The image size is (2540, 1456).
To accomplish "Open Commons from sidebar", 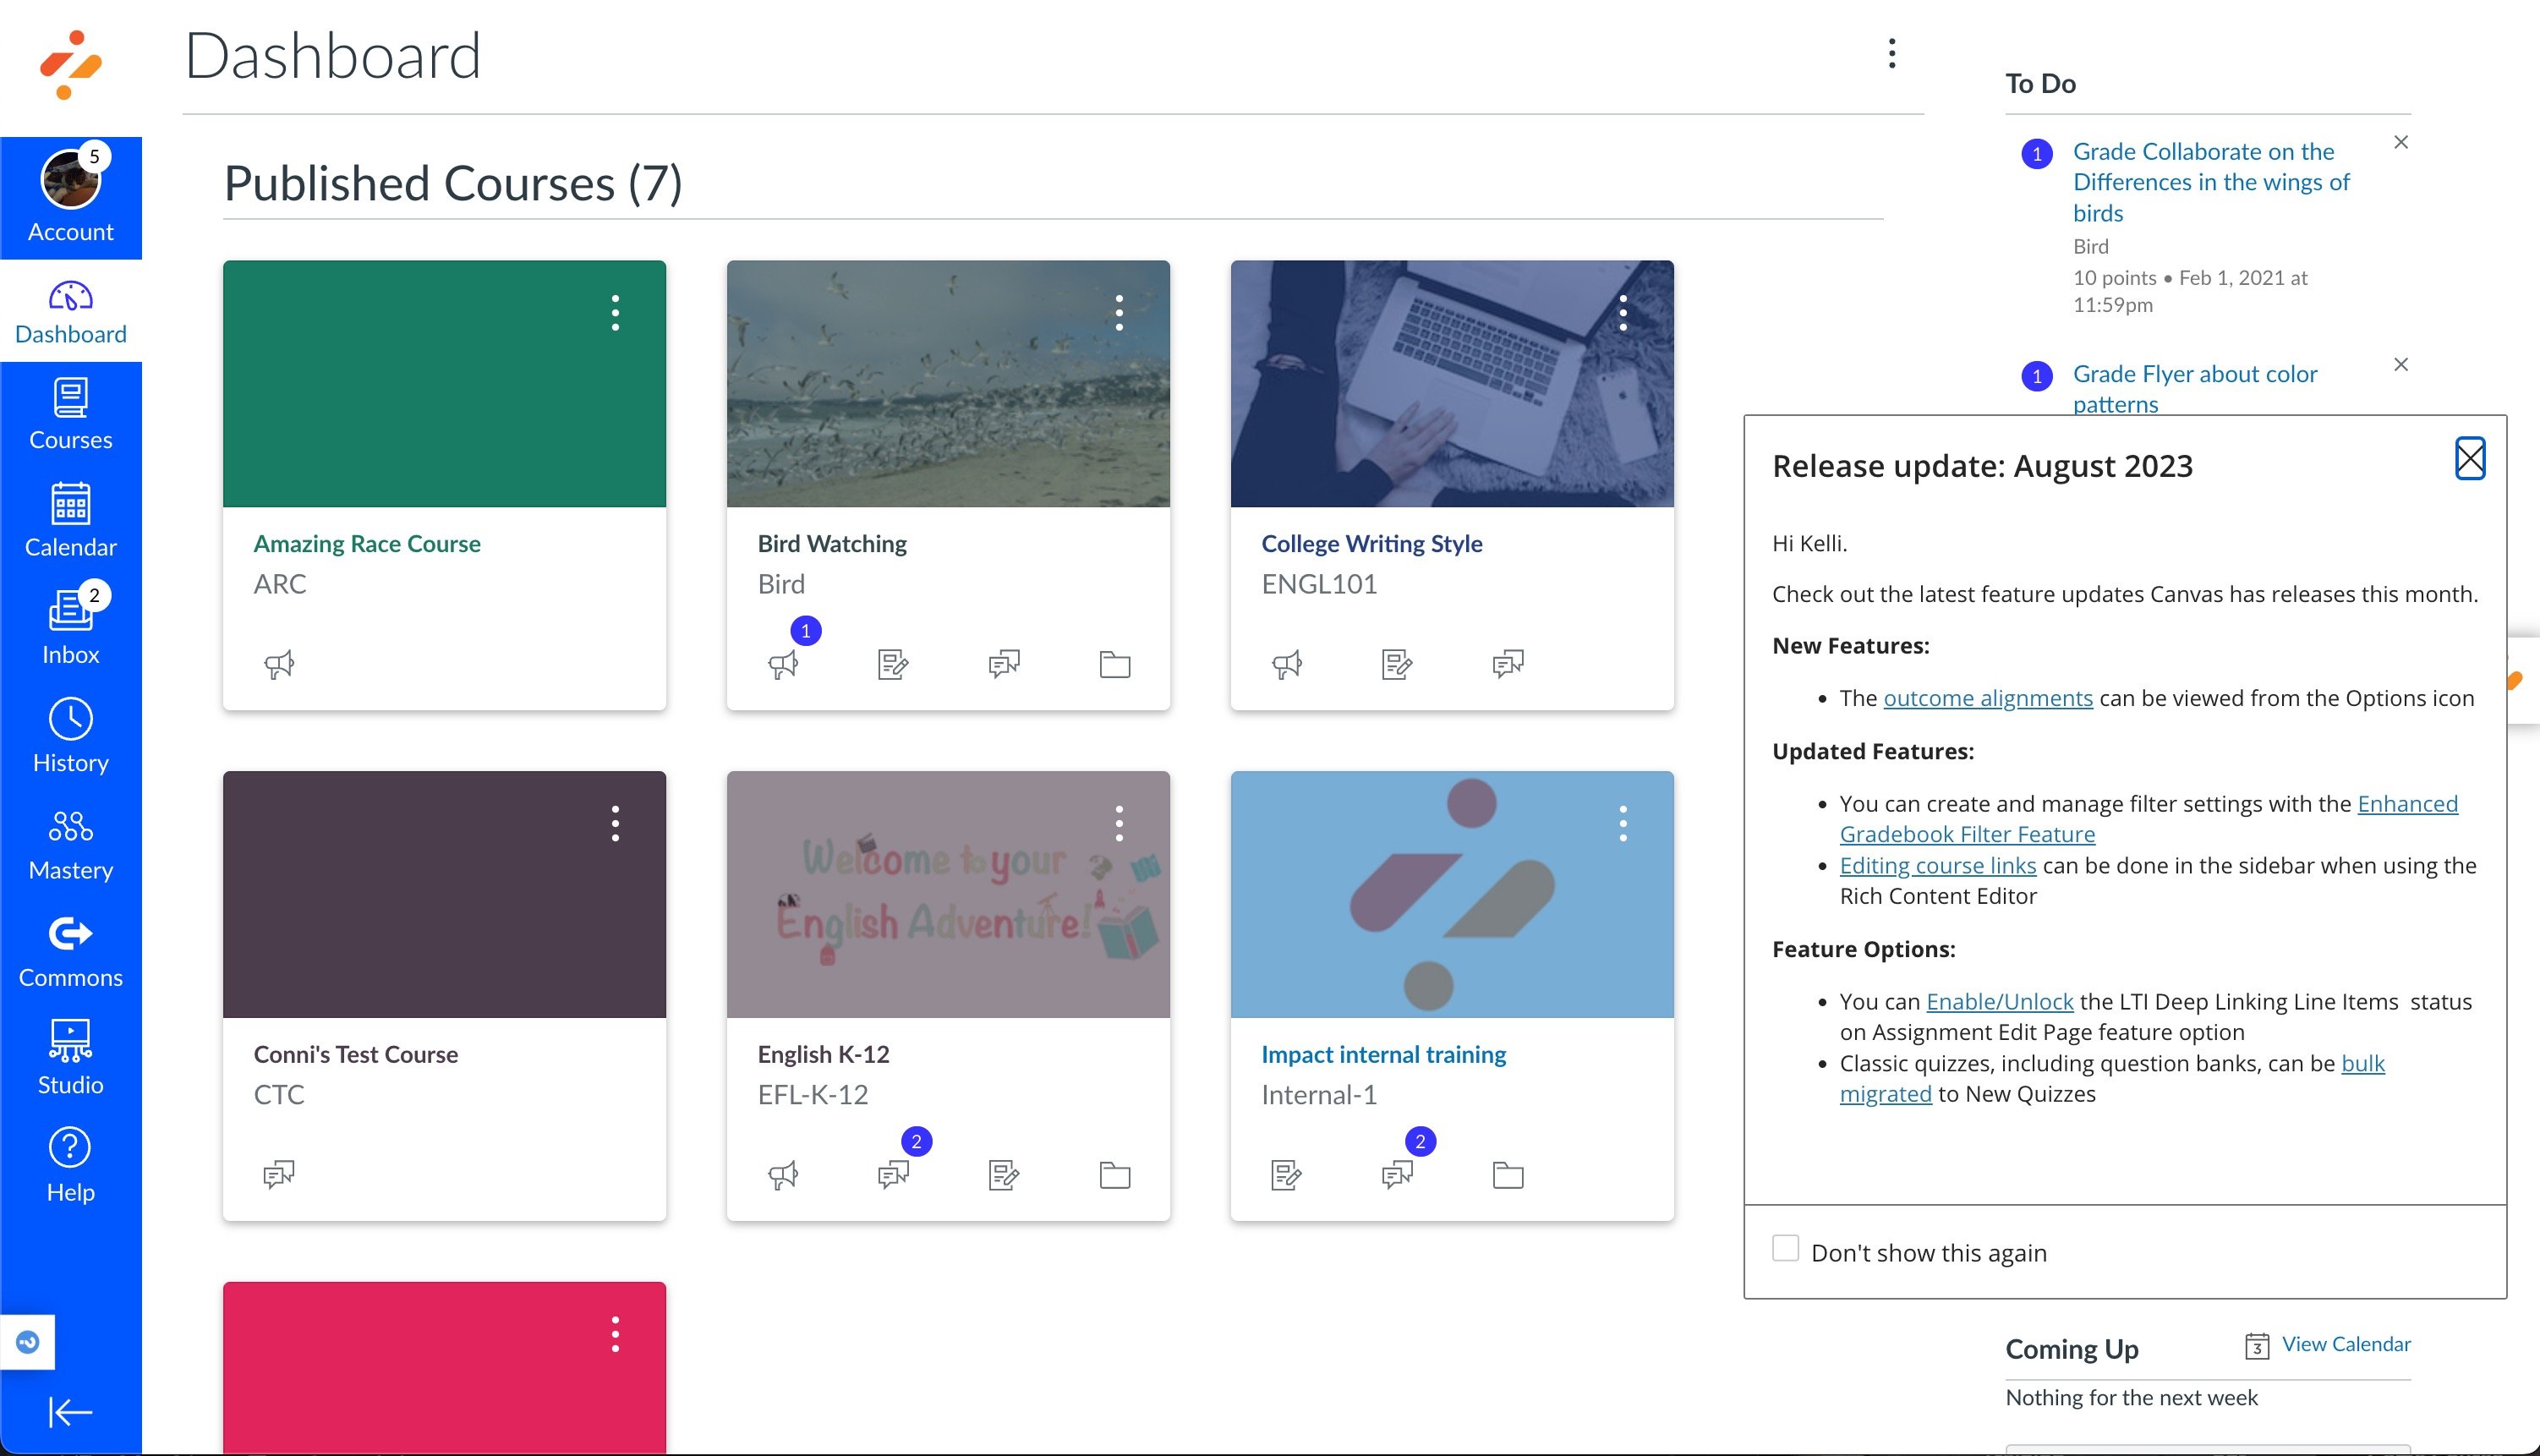I will (70, 951).
